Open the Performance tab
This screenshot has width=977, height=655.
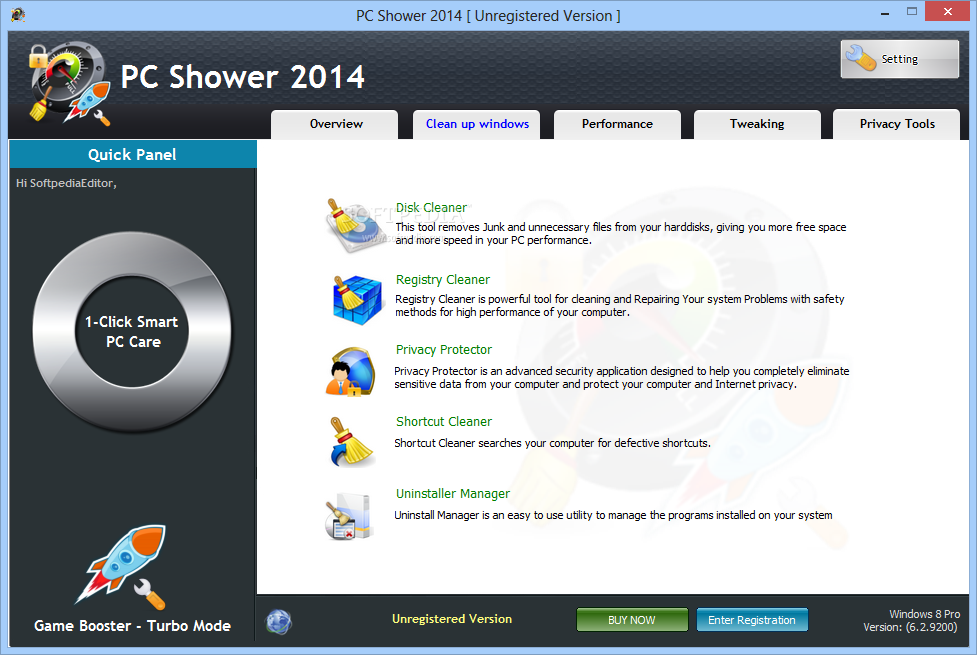(x=617, y=124)
